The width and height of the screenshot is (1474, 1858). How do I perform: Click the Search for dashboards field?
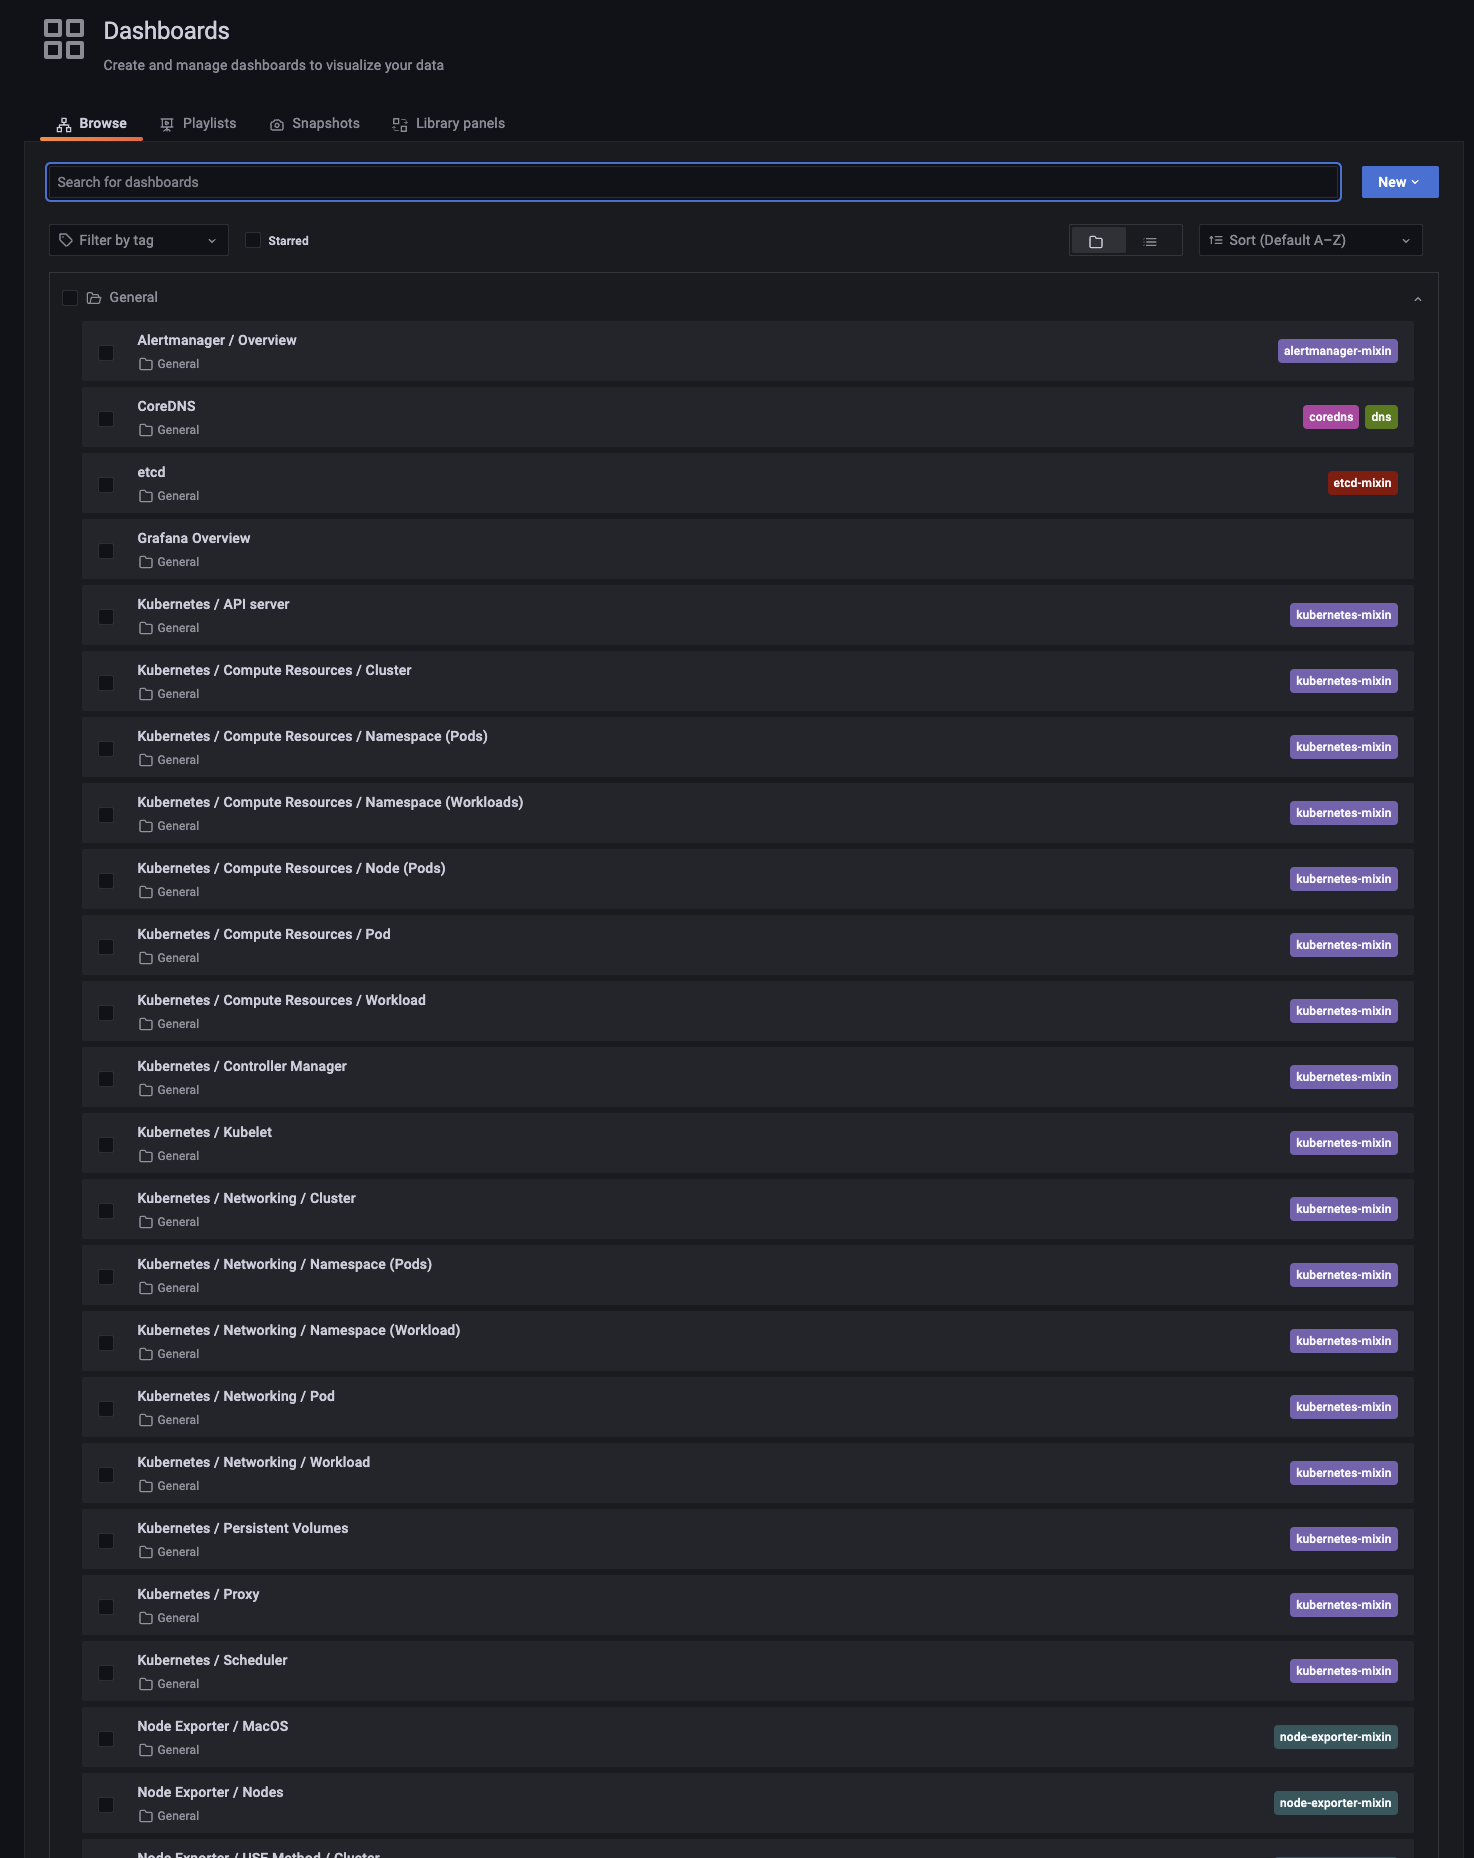pos(693,182)
